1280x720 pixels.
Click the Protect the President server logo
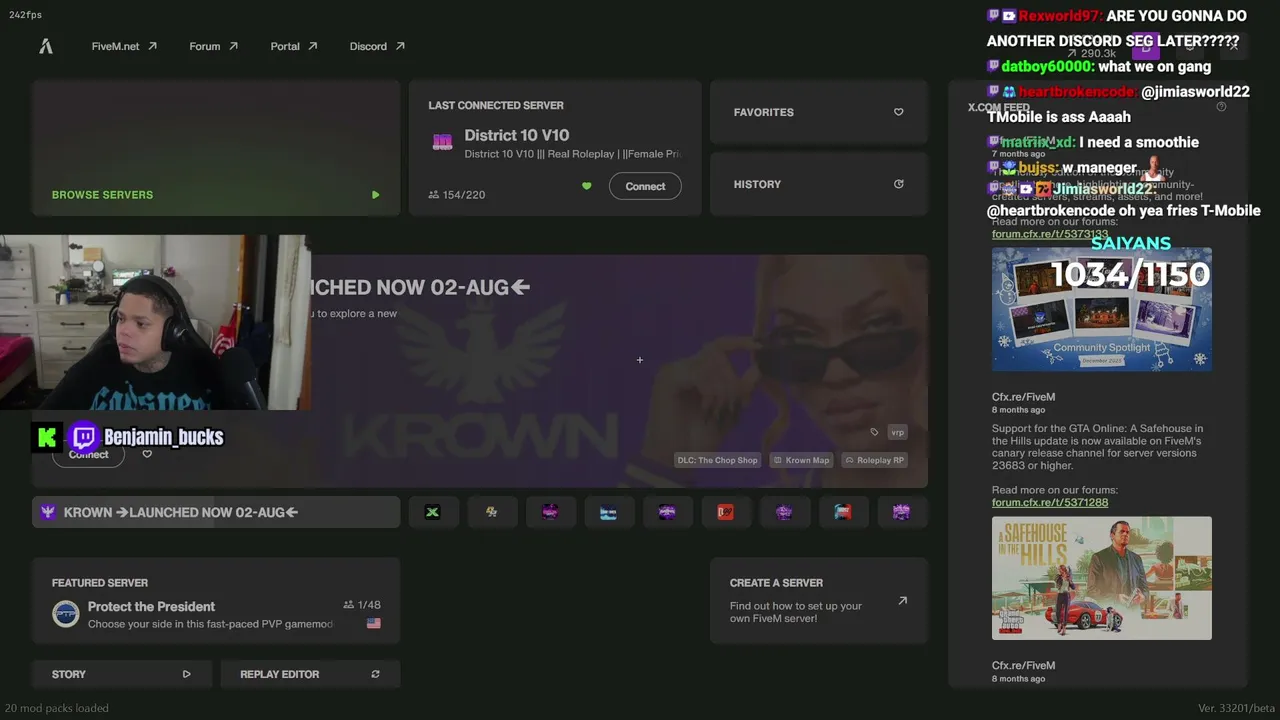click(x=66, y=614)
